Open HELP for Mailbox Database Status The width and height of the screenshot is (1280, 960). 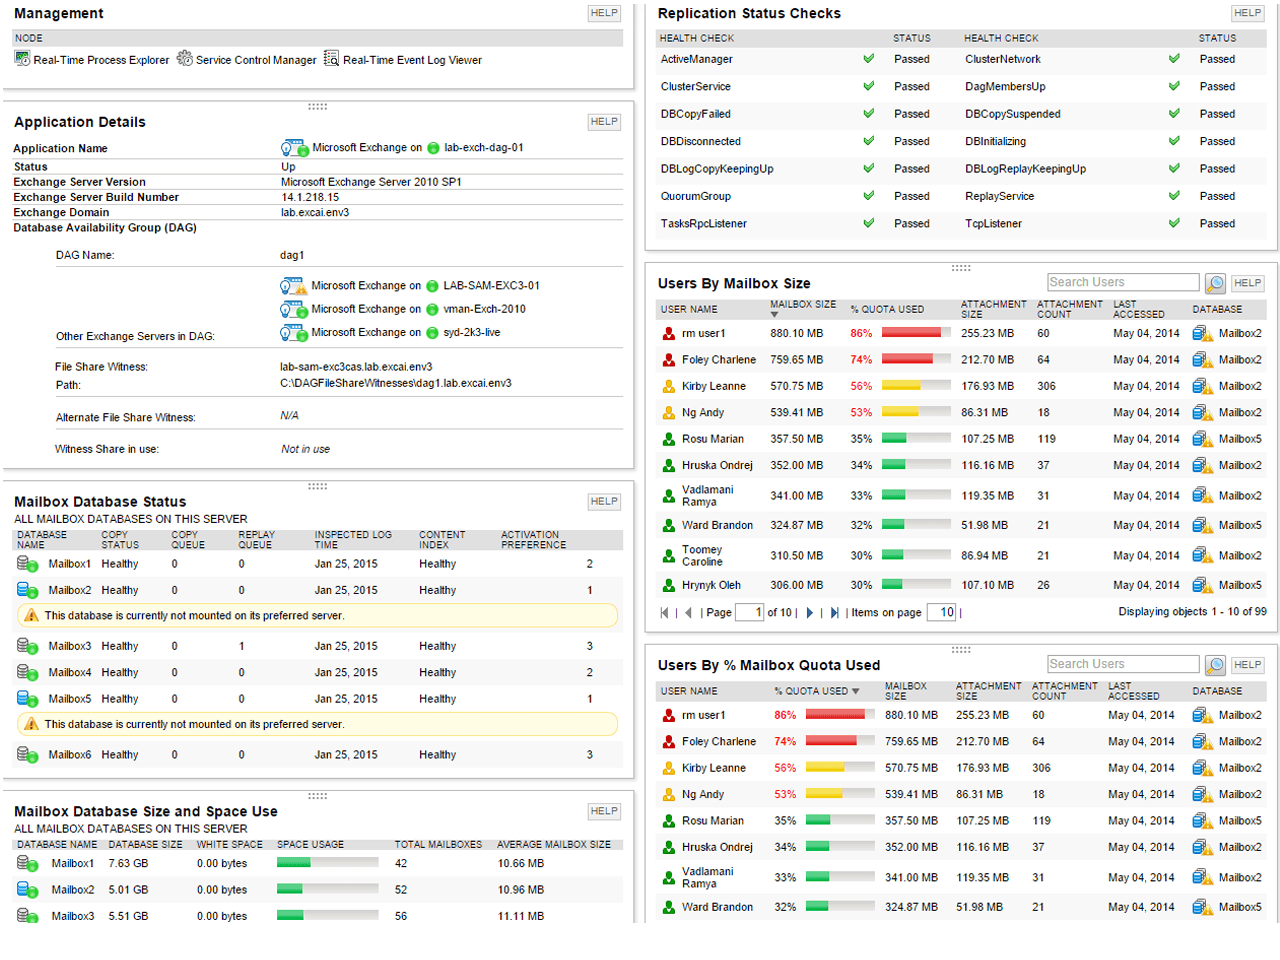[x=604, y=502]
